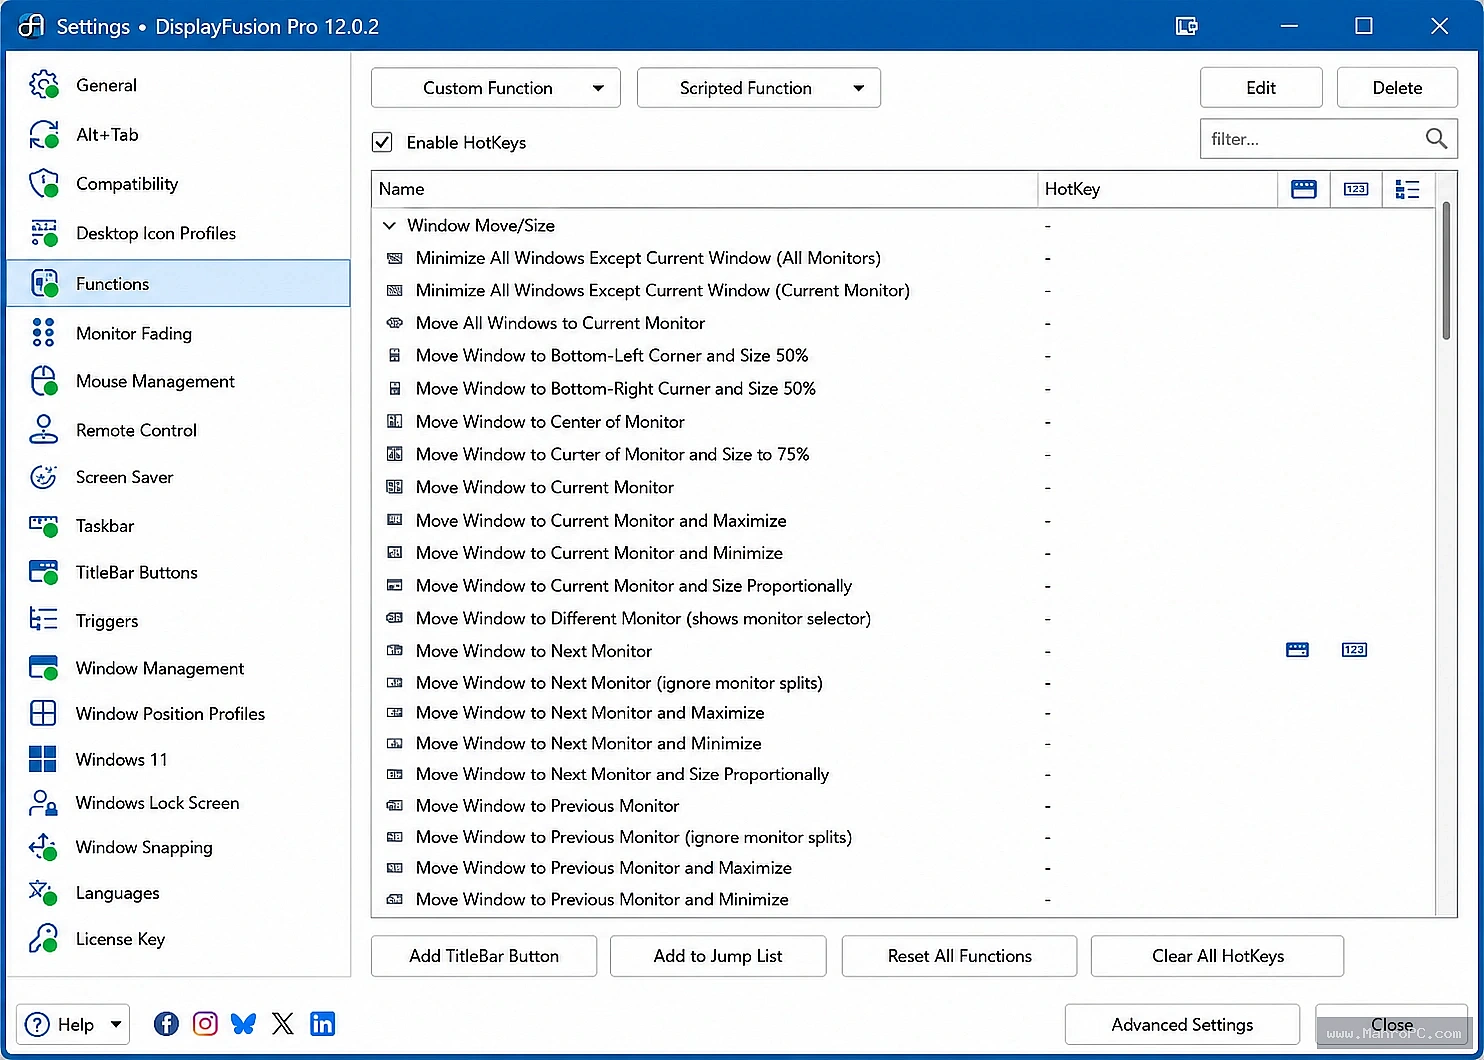Click the License Key icon
The height and width of the screenshot is (1060, 1484).
click(x=44, y=938)
